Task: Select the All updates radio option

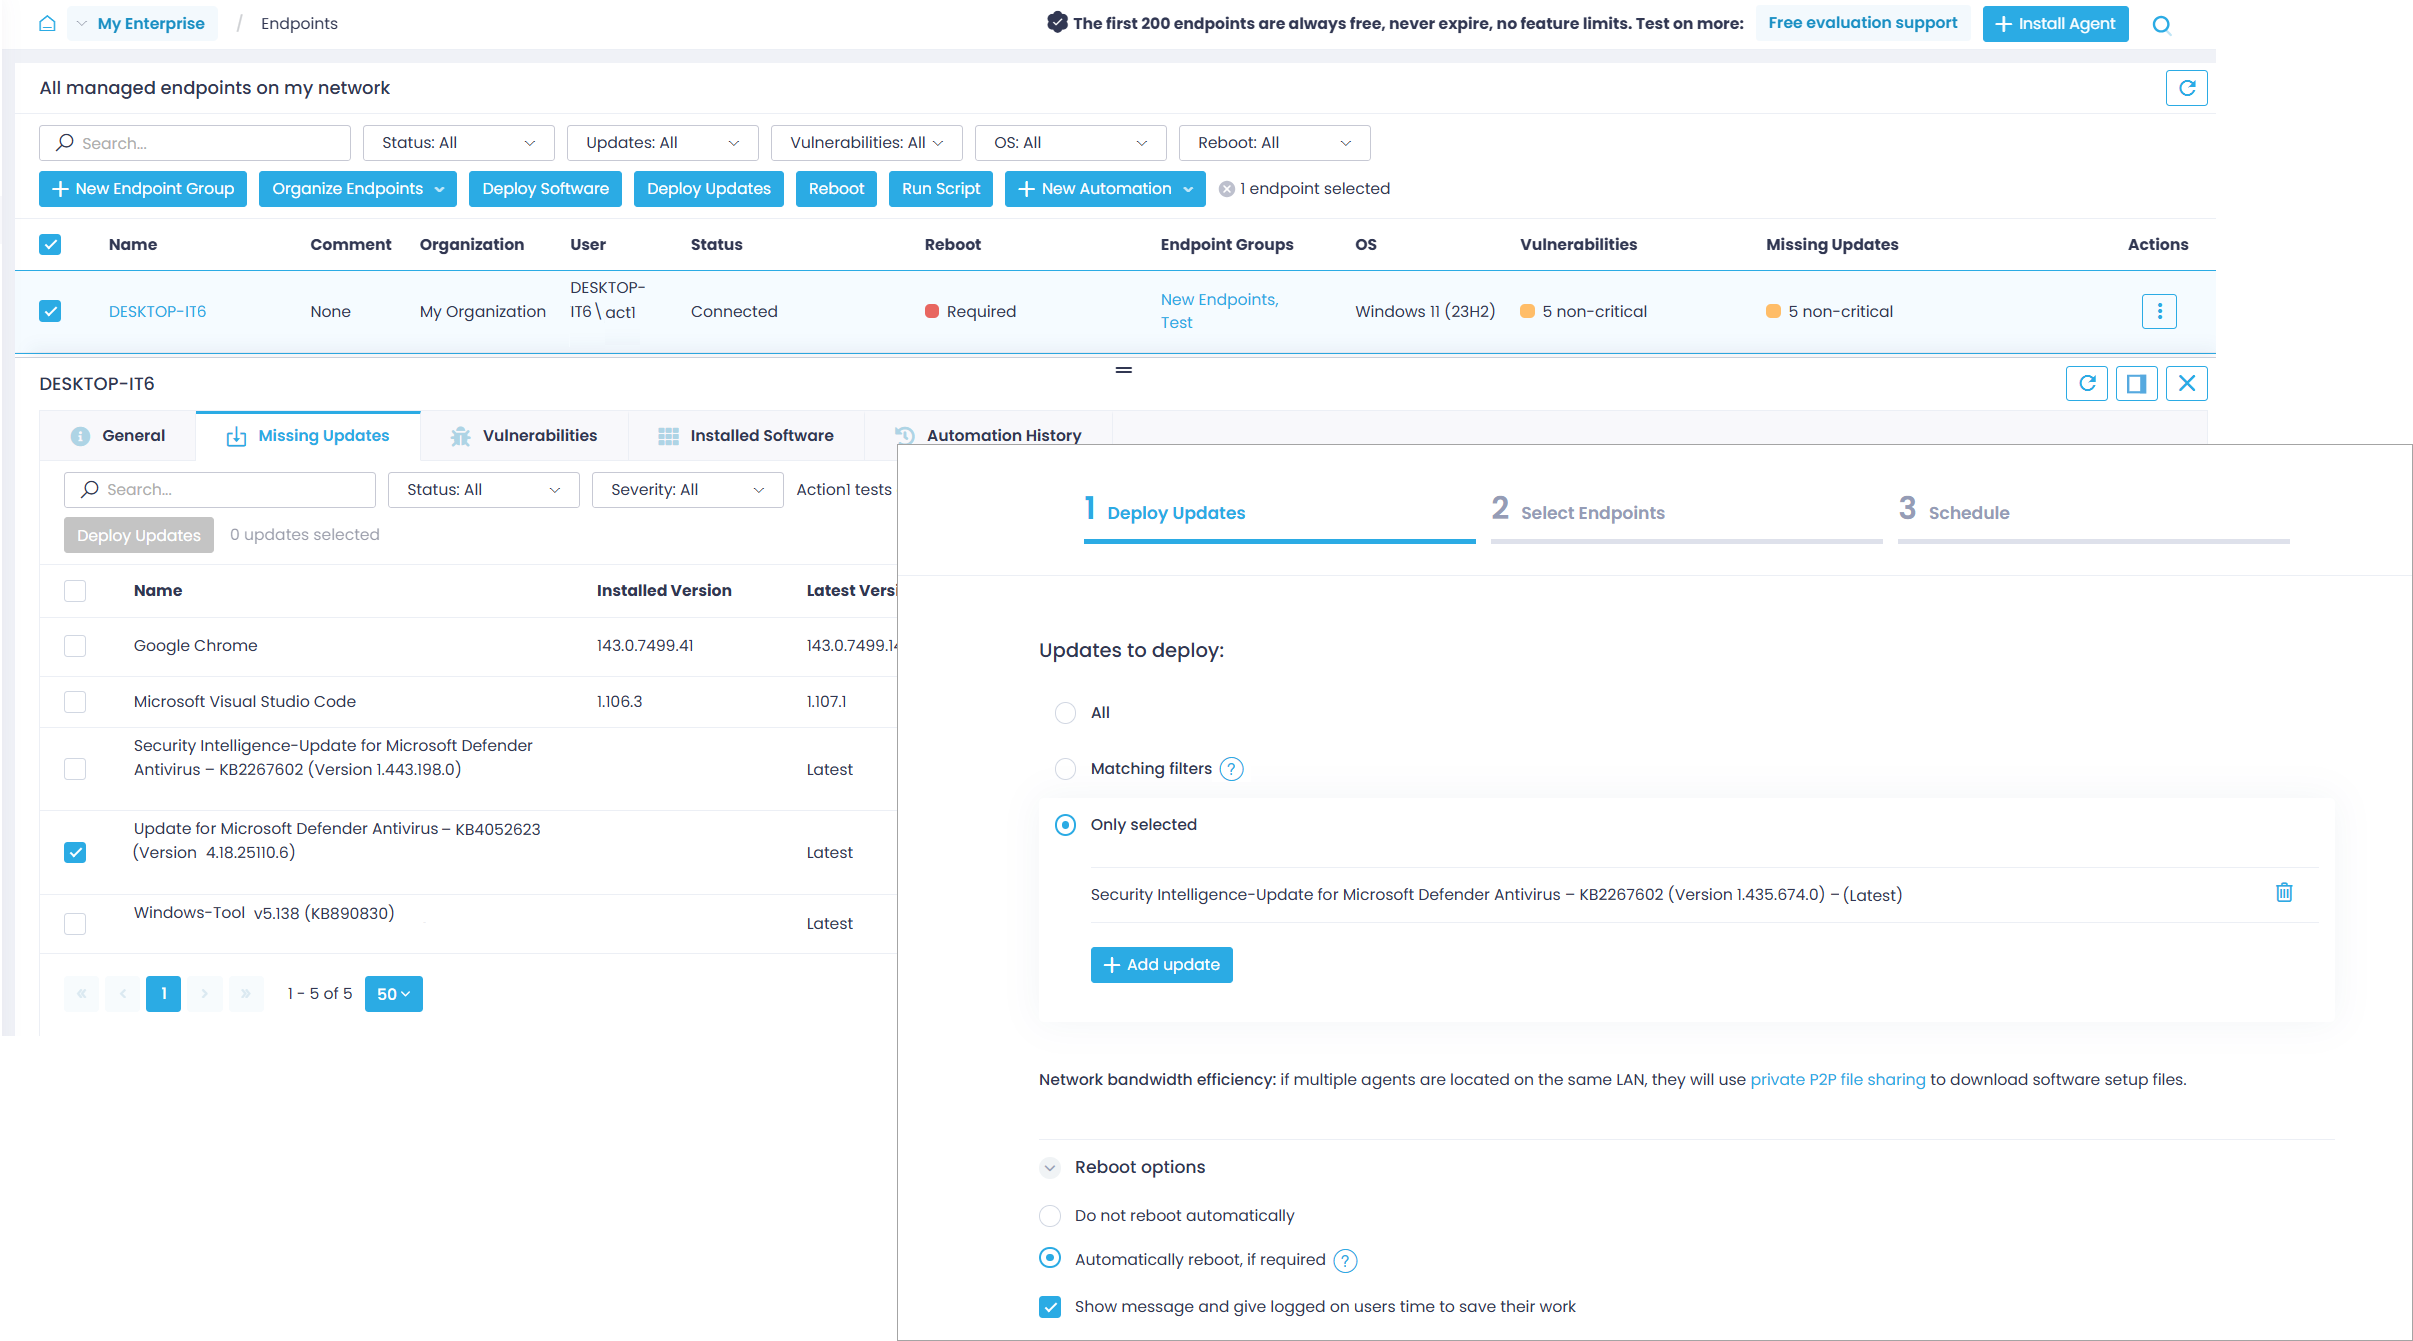Action: click(1065, 713)
